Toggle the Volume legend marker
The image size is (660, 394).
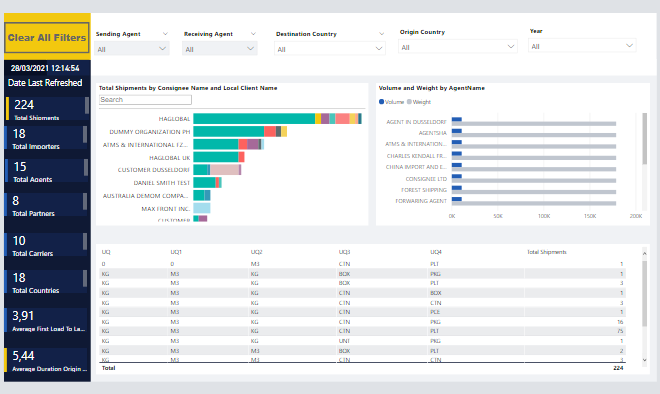[x=381, y=101]
